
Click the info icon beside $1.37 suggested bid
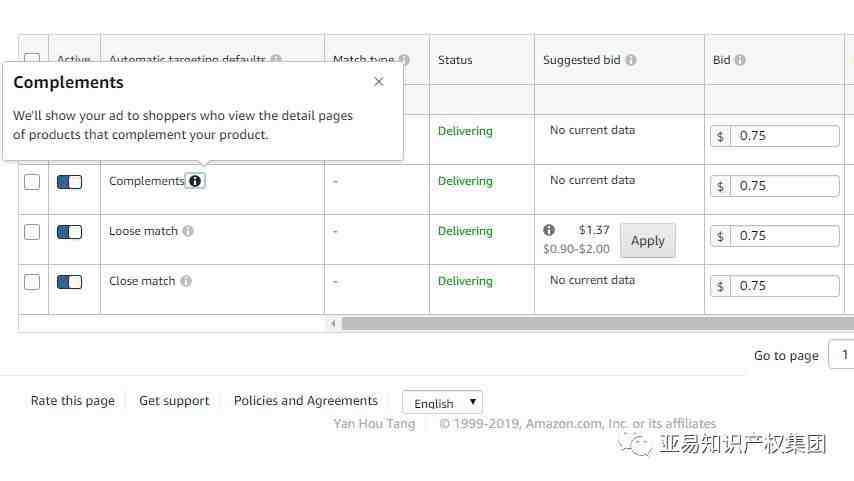pos(549,230)
